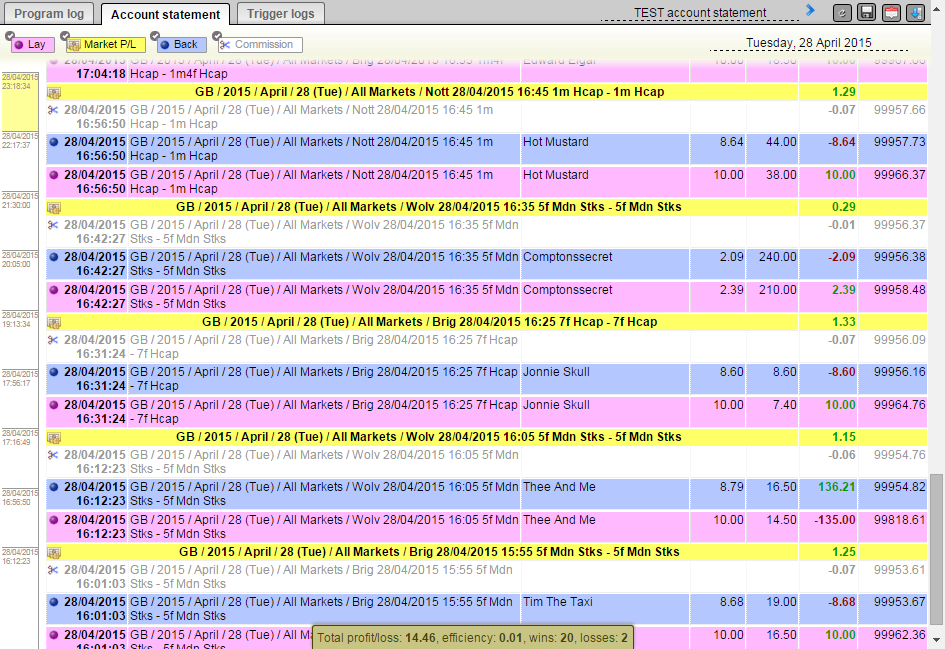945x649 pixels.
Task: Click the 240.00 odds value
Action: pyautogui.click(x=777, y=257)
